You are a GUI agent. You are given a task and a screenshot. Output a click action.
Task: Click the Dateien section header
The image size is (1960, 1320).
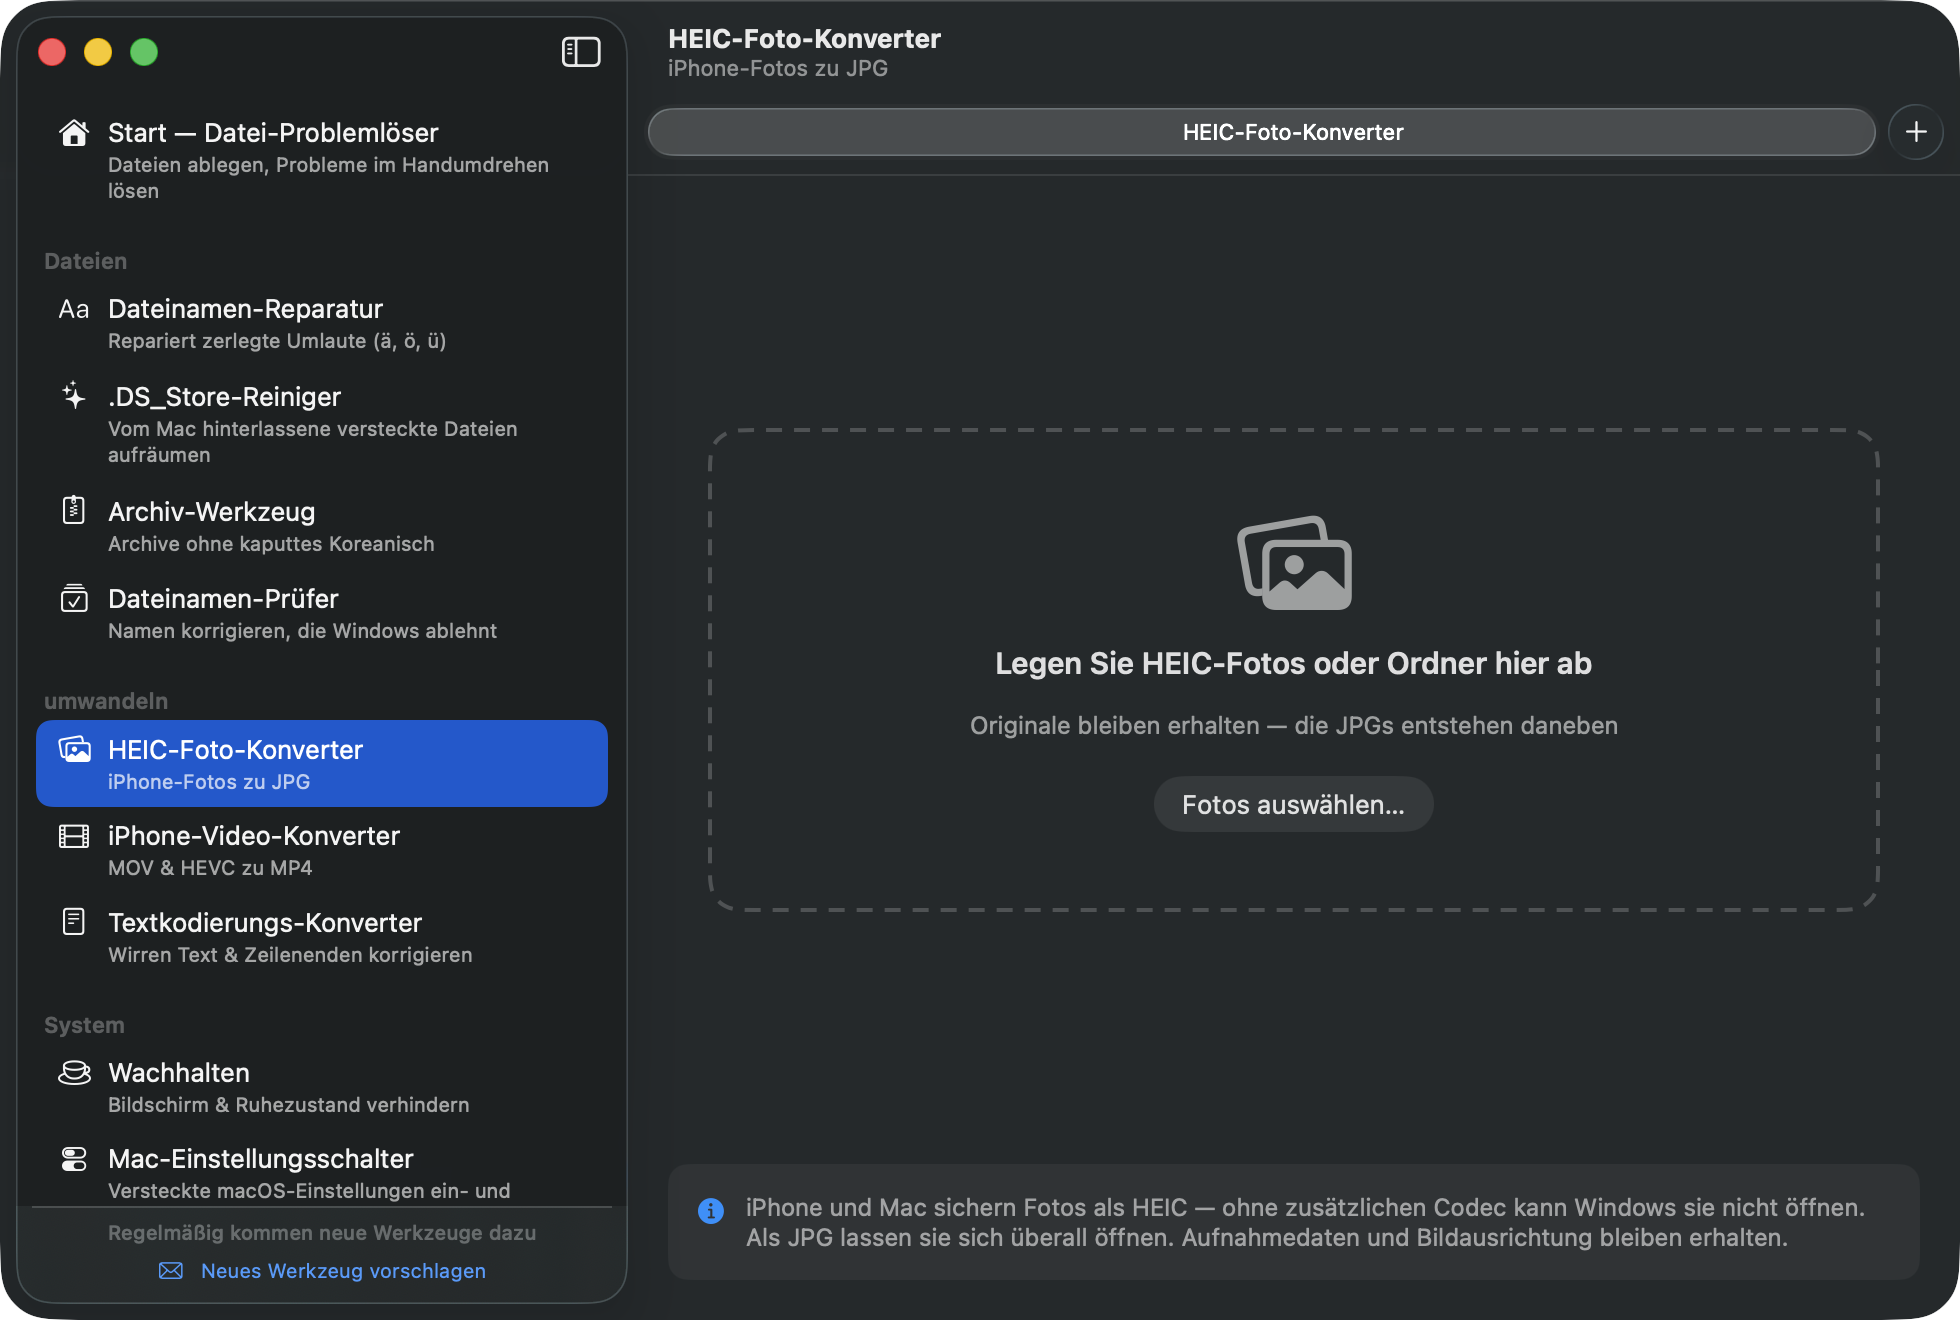86,261
